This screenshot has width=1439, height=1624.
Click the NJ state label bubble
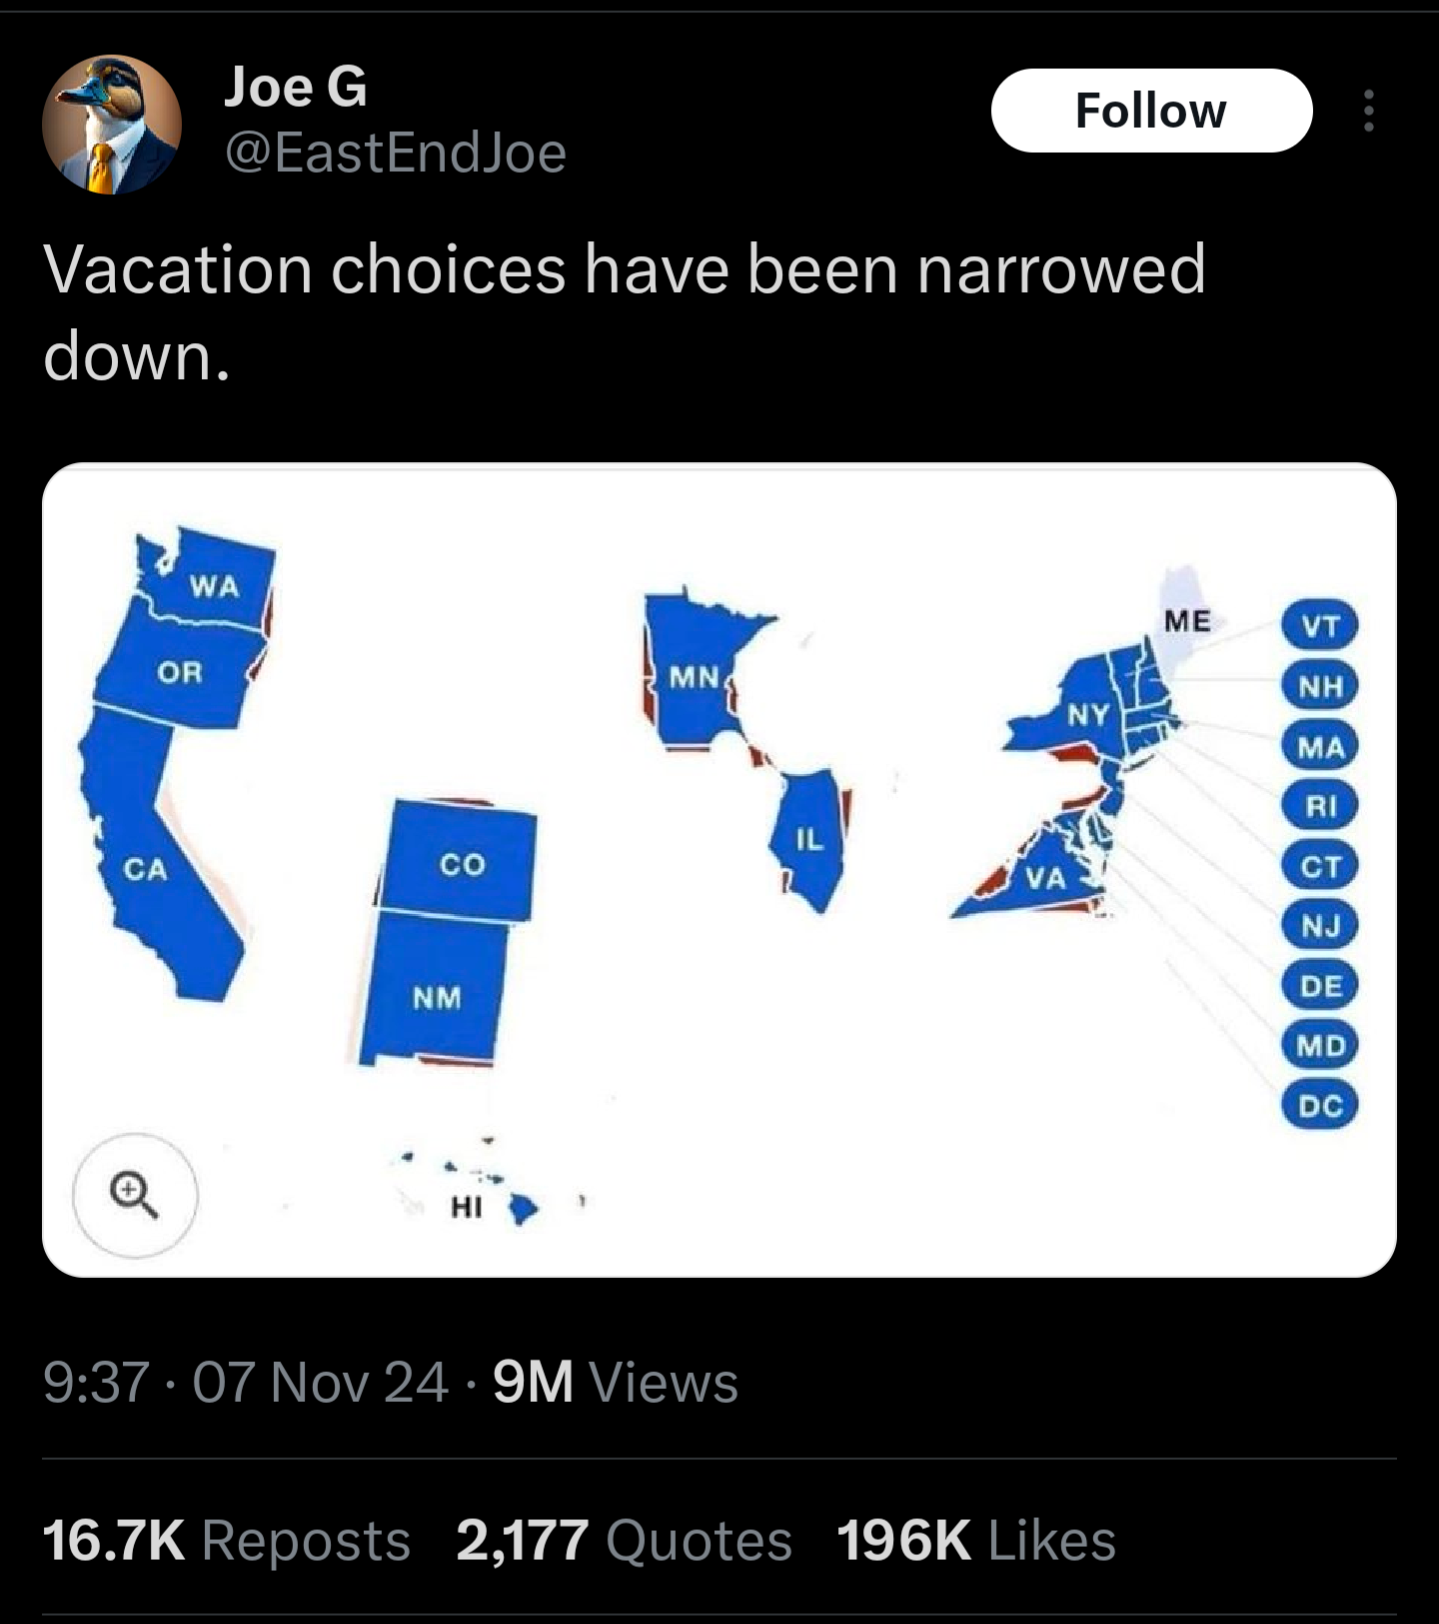1320,926
